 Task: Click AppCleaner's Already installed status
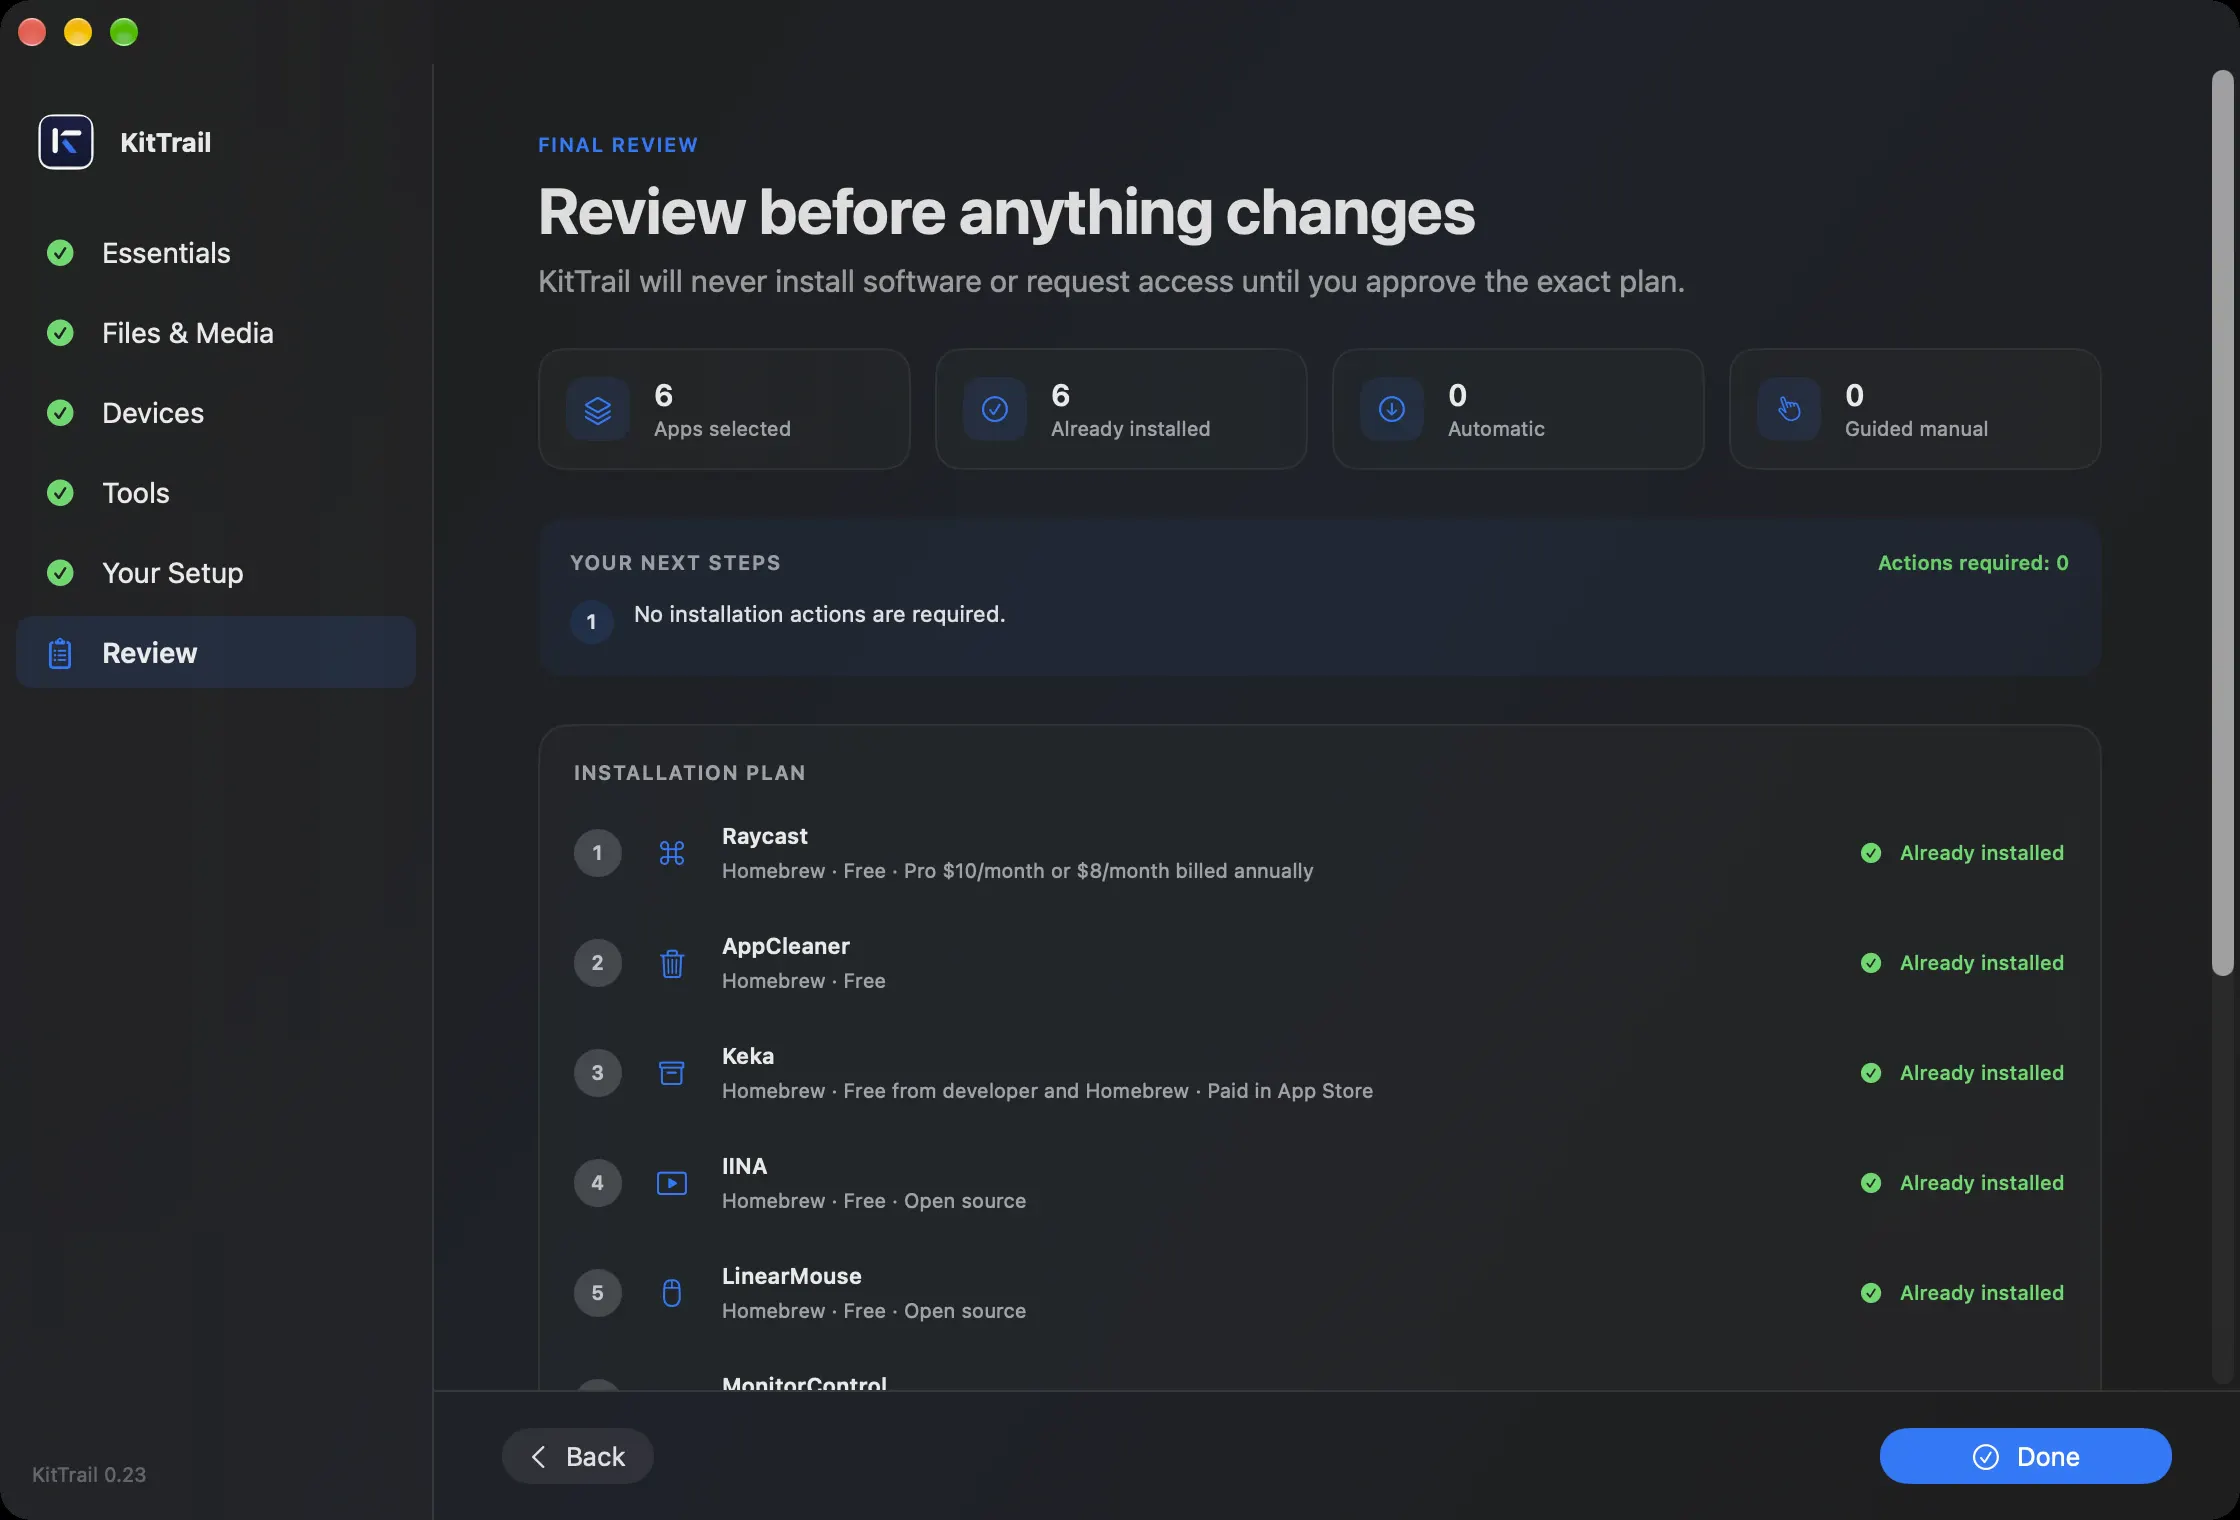[1962, 963]
